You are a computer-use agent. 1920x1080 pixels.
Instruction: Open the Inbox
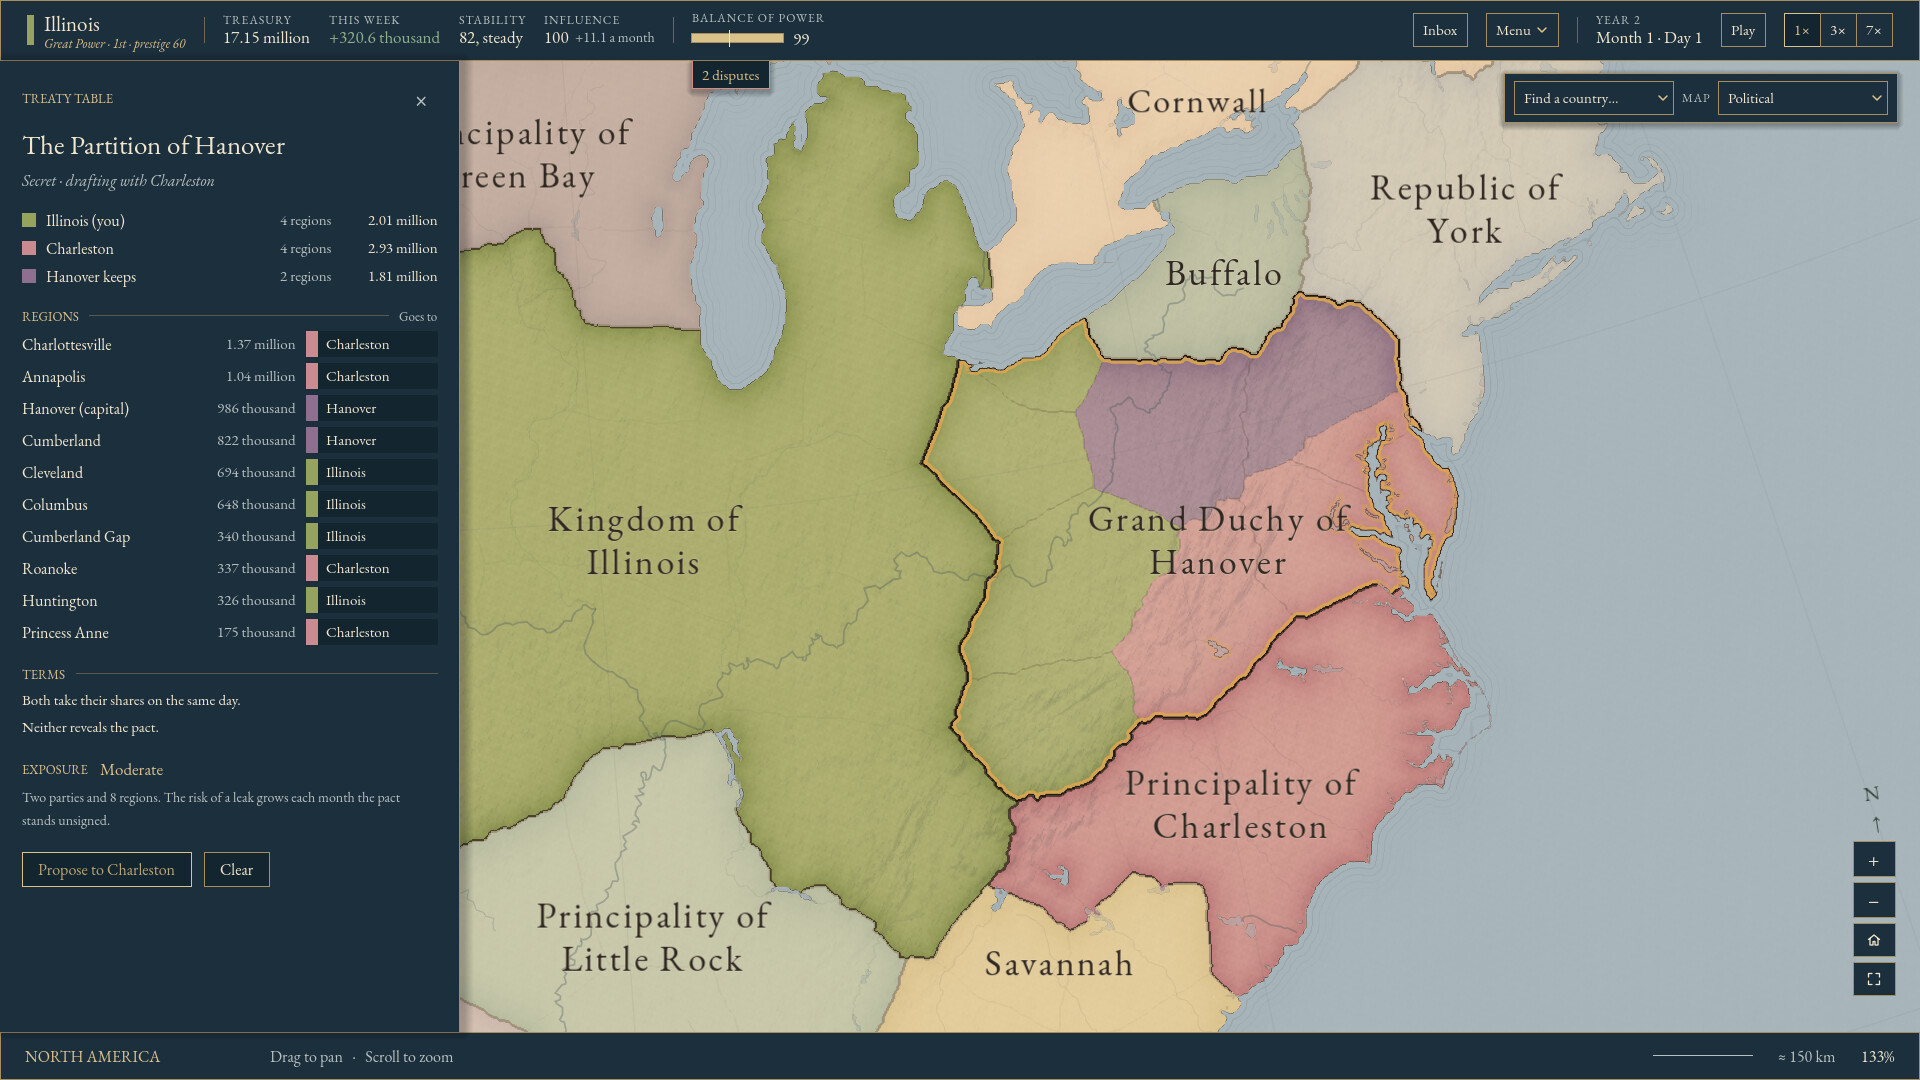coord(1440,30)
